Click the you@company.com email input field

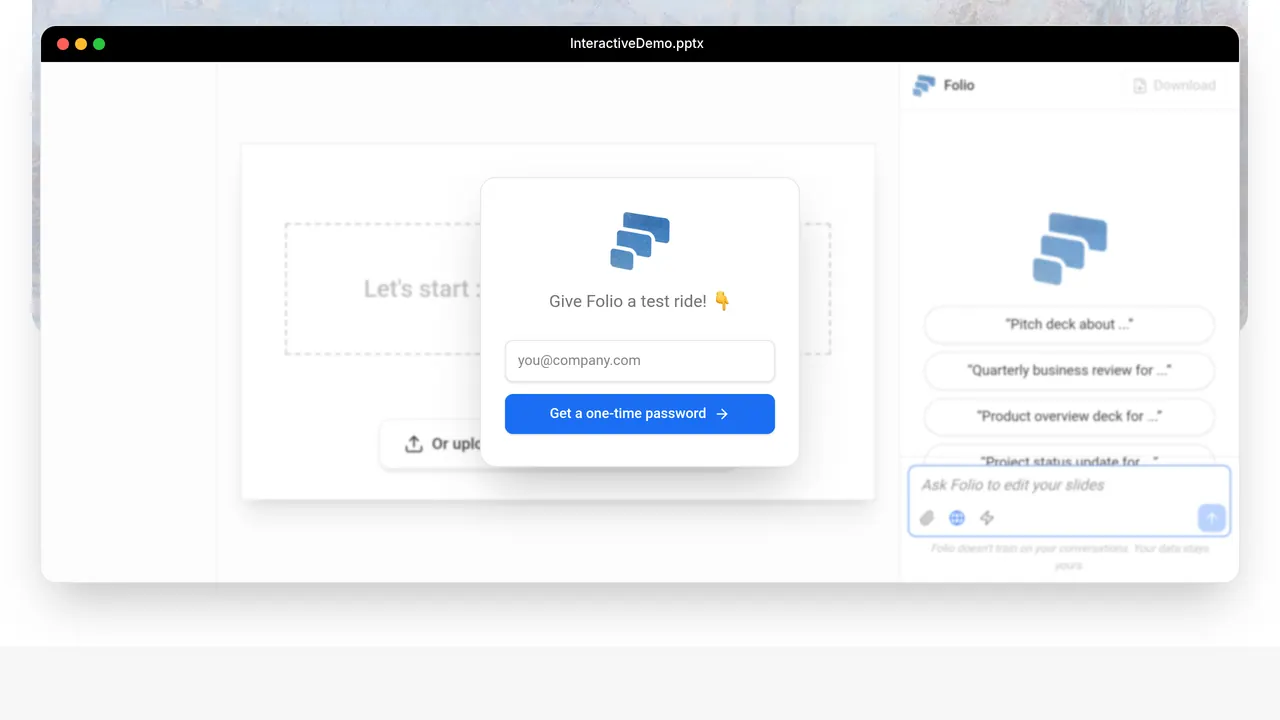(x=640, y=361)
